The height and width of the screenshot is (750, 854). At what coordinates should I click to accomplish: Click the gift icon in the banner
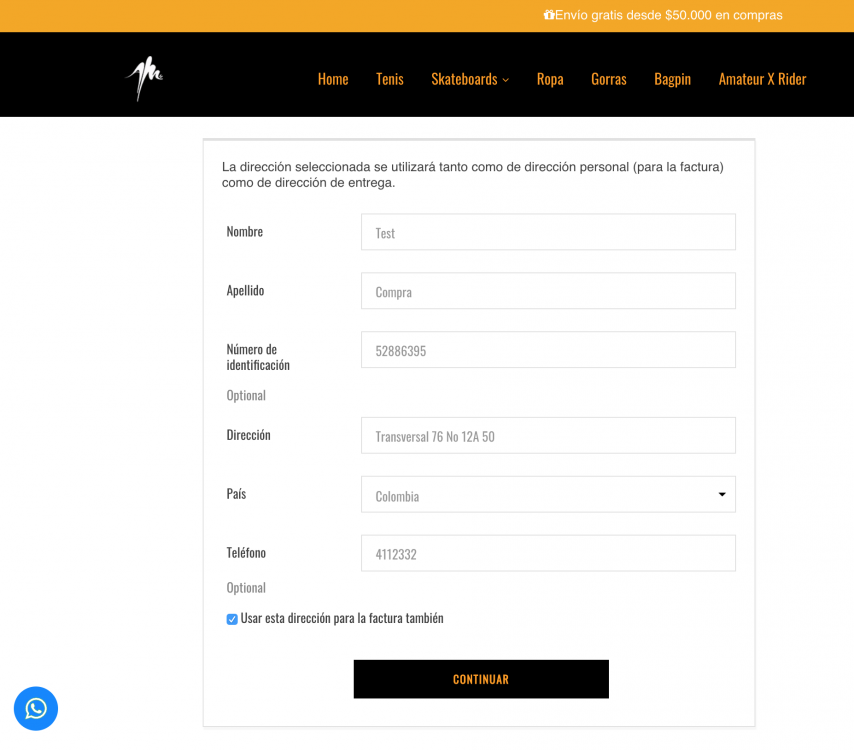(548, 15)
